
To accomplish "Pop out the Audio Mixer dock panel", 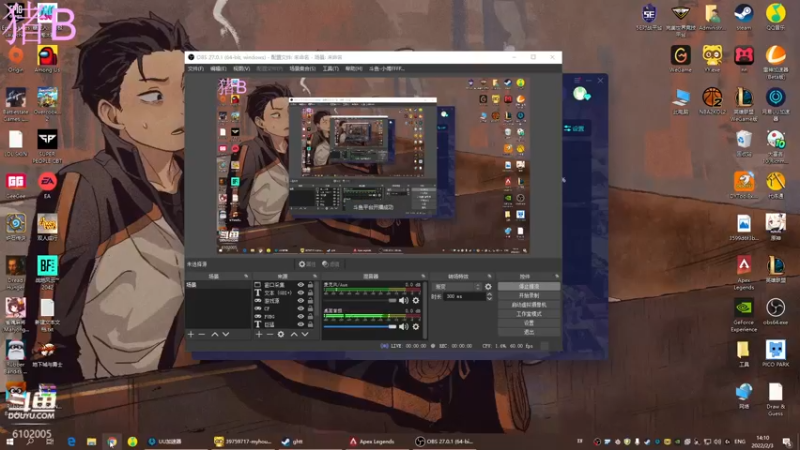I will (423, 276).
